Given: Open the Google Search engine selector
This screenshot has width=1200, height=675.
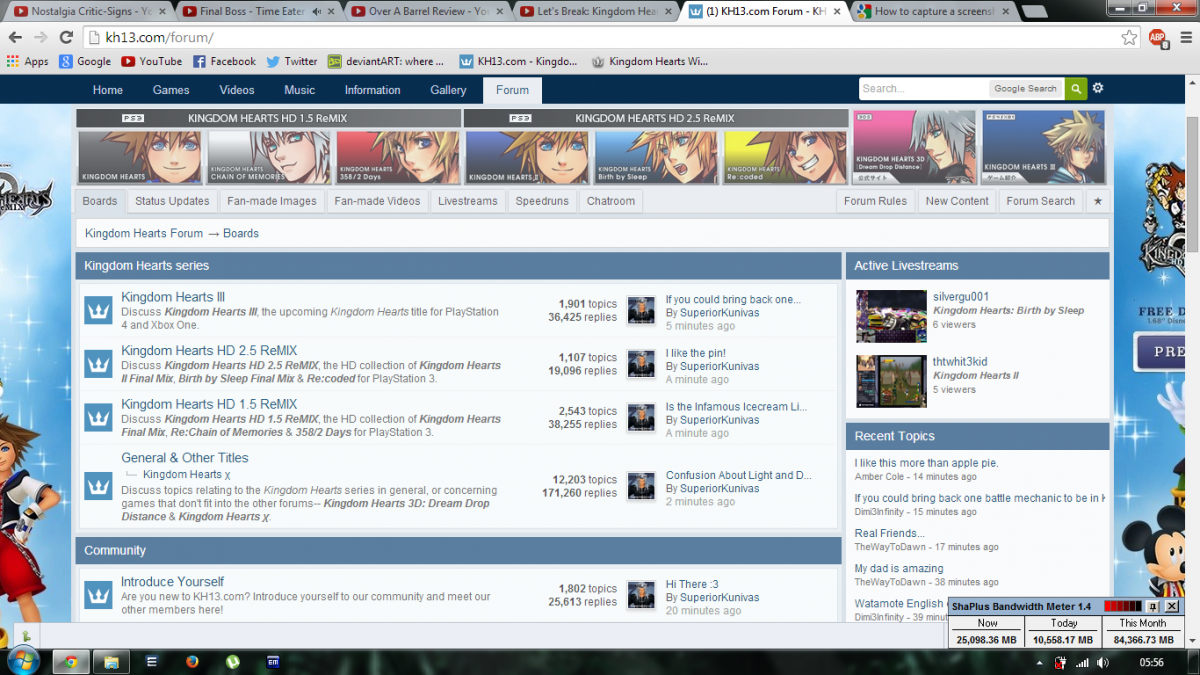Looking at the screenshot, I should coord(1025,89).
